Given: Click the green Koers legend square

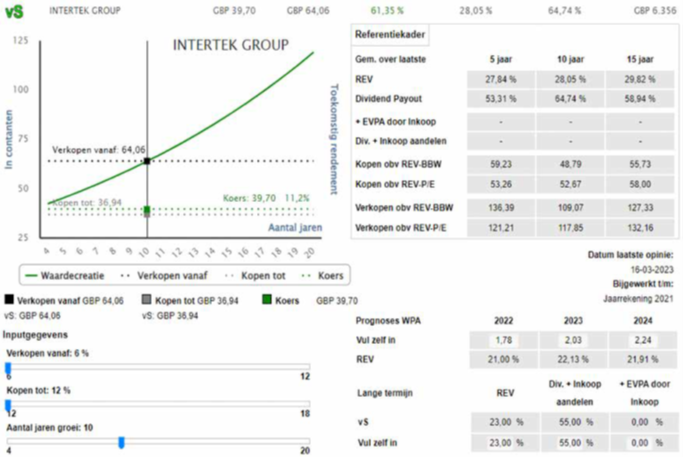Looking at the screenshot, I should [267, 299].
